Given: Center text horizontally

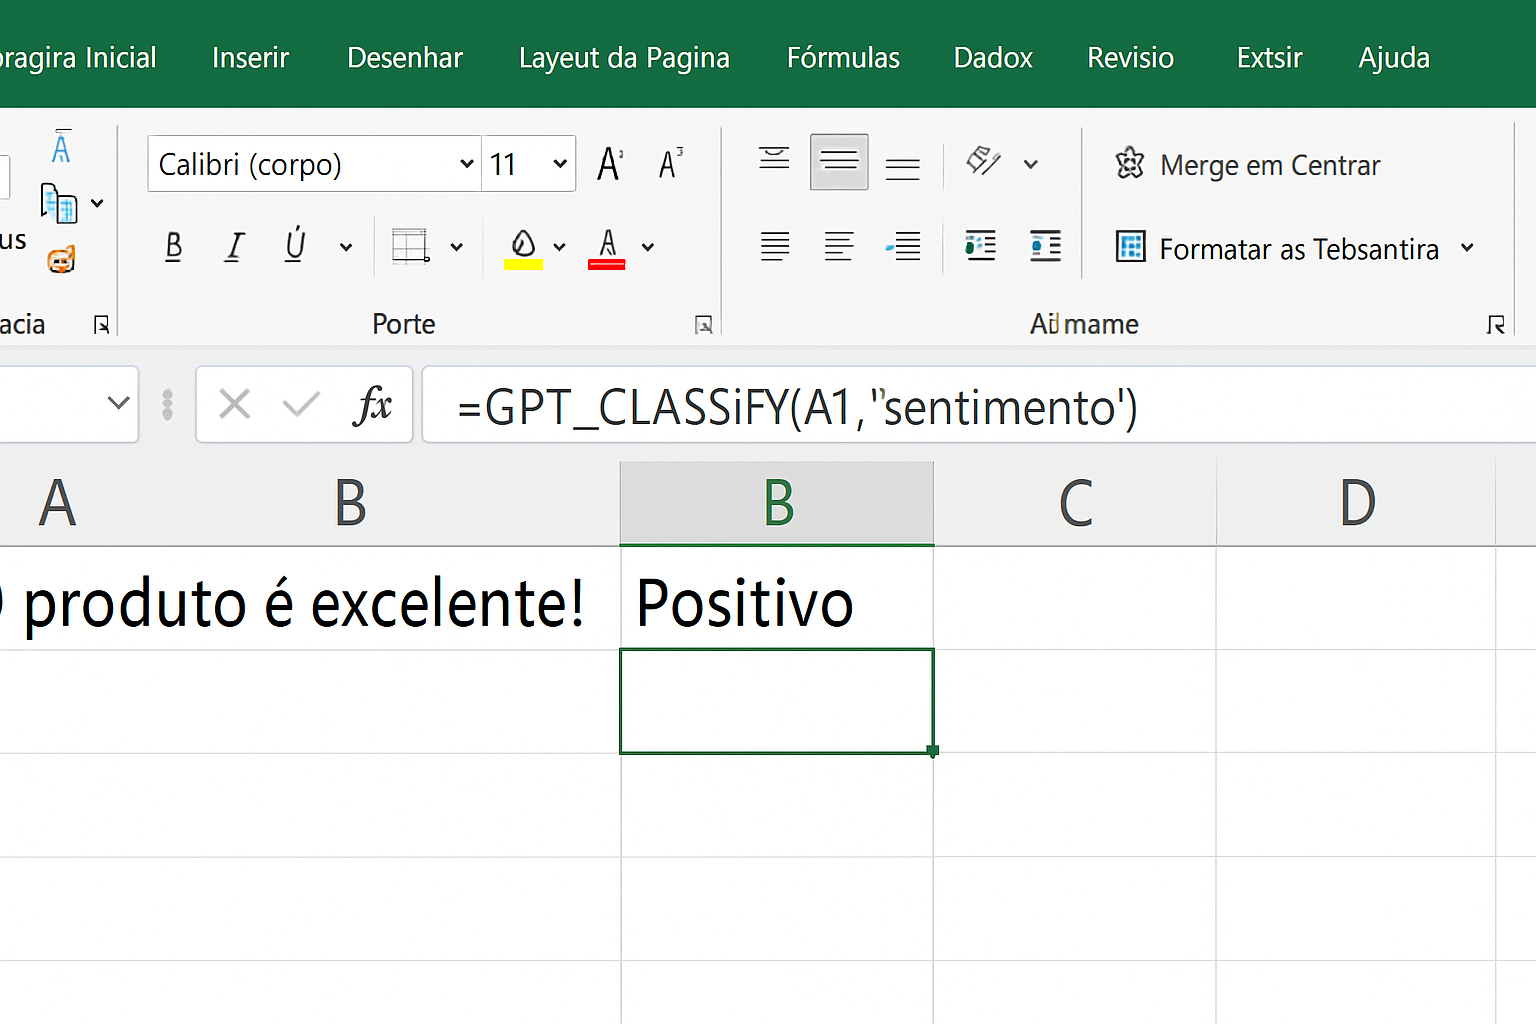Looking at the screenshot, I should pyautogui.click(x=839, y=246).
